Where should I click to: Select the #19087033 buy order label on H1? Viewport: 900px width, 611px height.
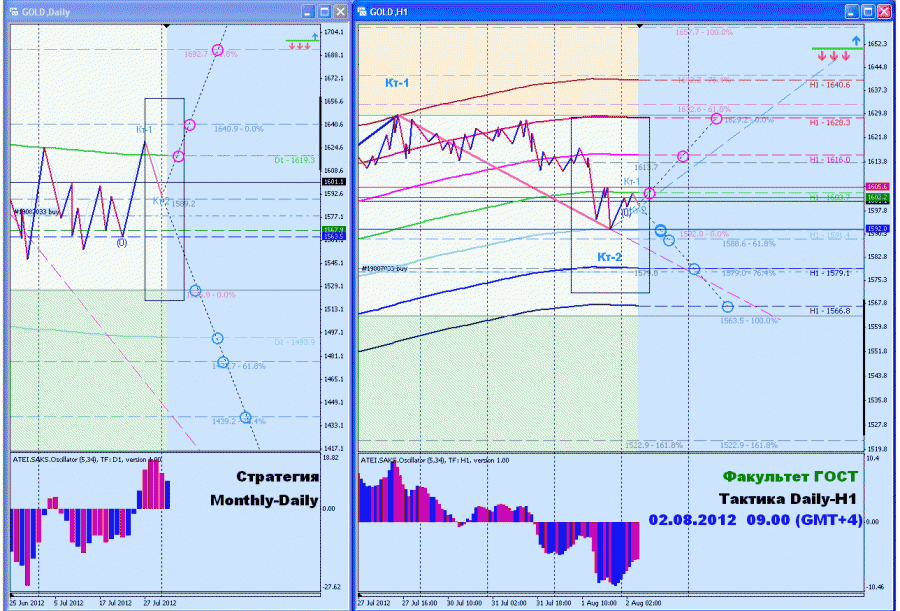point(385,268)
